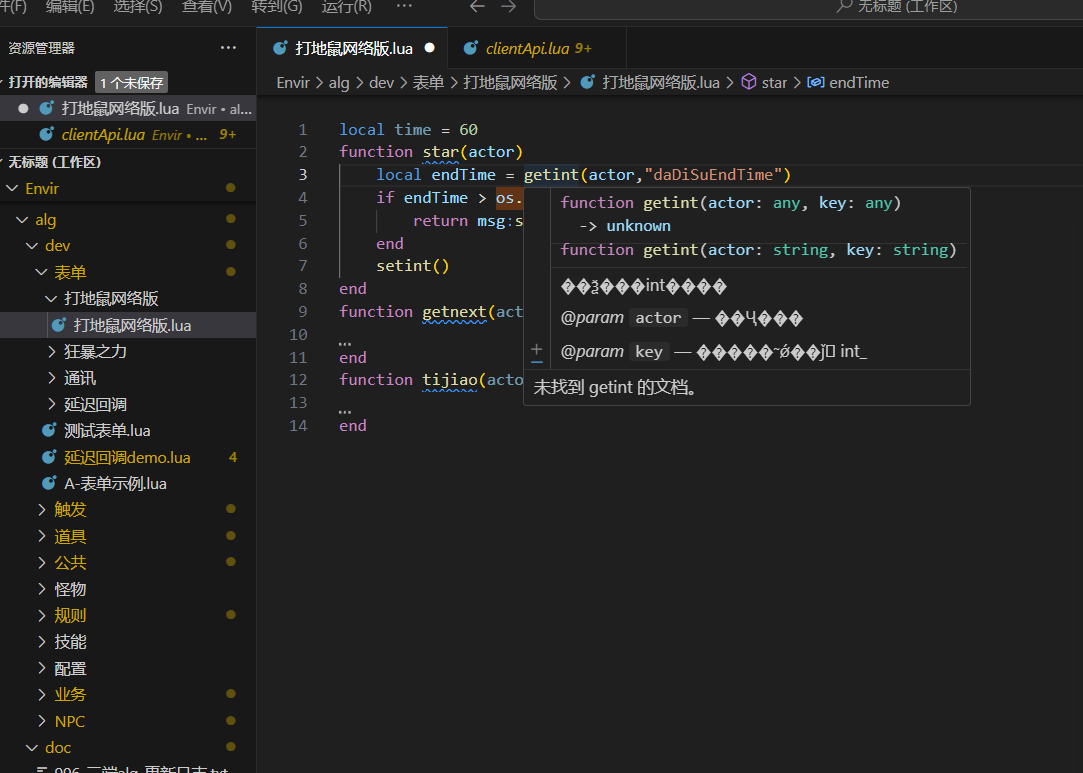Image resolution: width=1083 pixels, height=773 pixels.
Task: Click line number 3 in the gutter
Action: click(303, 175)
